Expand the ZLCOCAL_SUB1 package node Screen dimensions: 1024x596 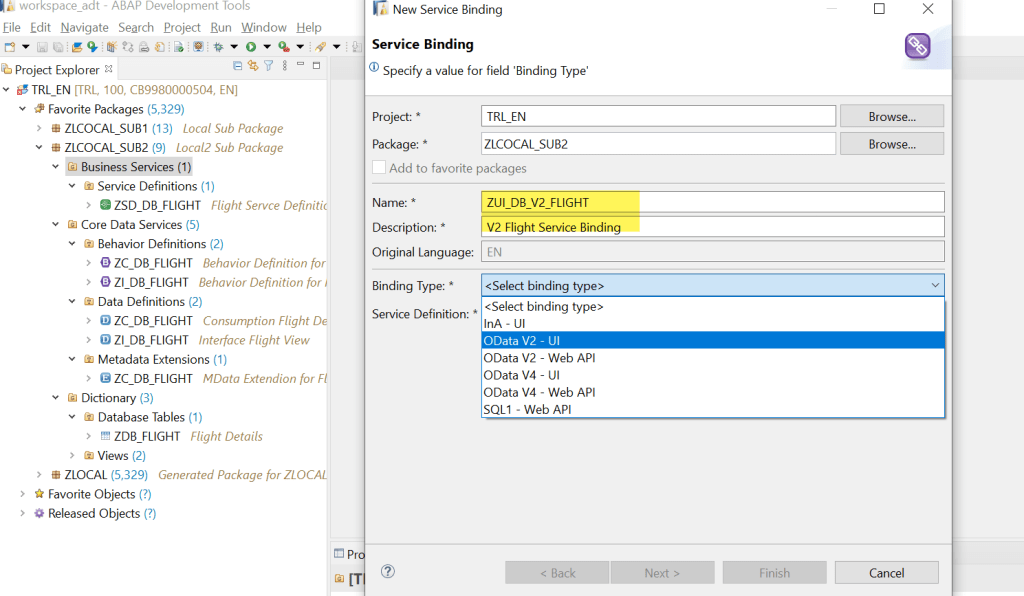coord(39,129)
